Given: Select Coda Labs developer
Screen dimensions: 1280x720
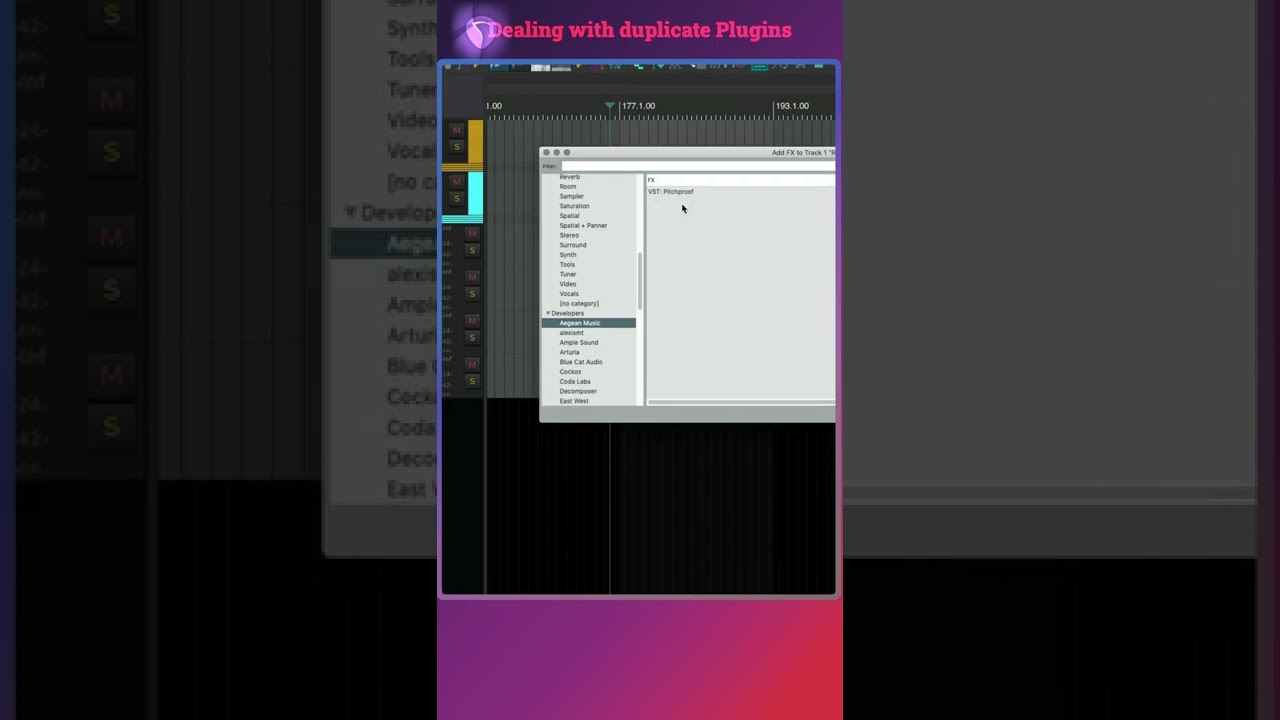Looking at the screenshot, I should (x=575, y=382).
